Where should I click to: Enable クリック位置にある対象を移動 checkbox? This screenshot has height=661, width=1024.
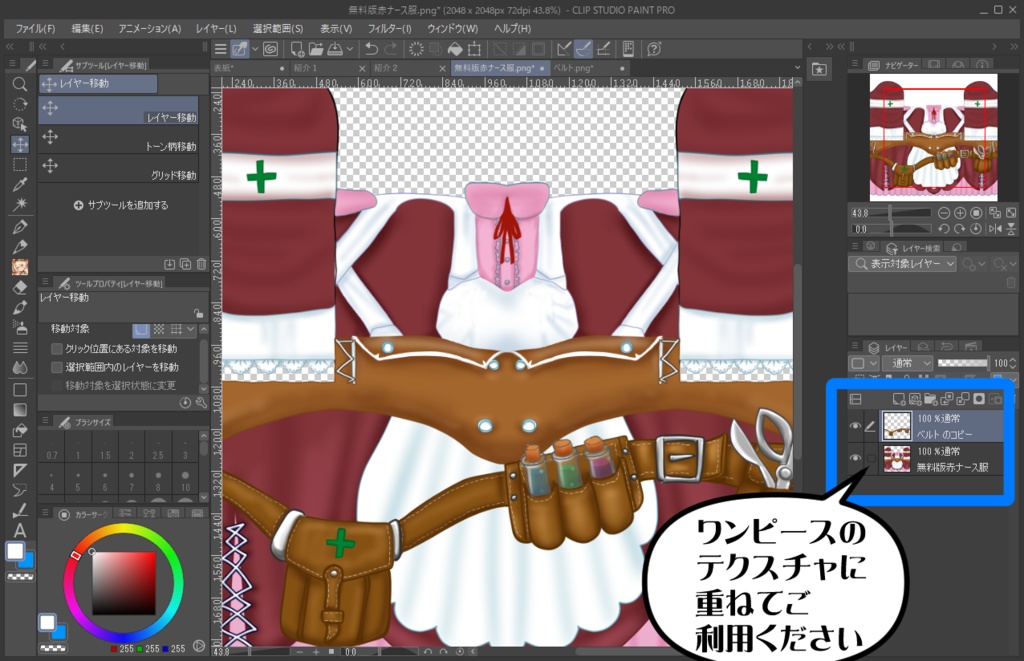pos(55,348)
